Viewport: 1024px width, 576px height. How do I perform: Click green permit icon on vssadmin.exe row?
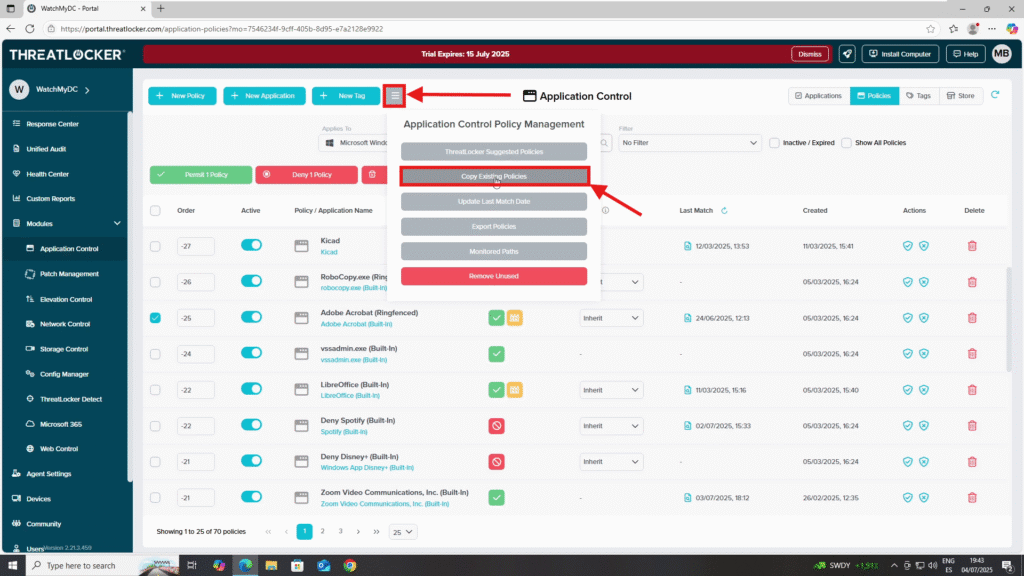[496, 354]
